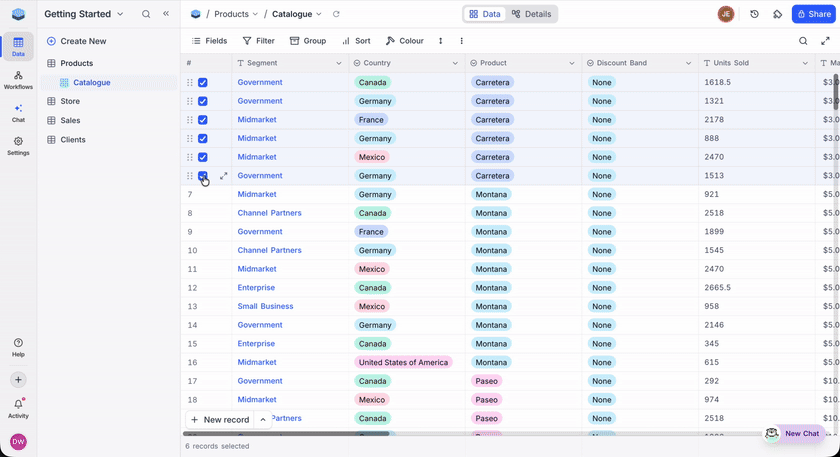Click the refresh icon next to Catalogue
Viewport: 840px width, 457px height.
click(x=336, y=15)
